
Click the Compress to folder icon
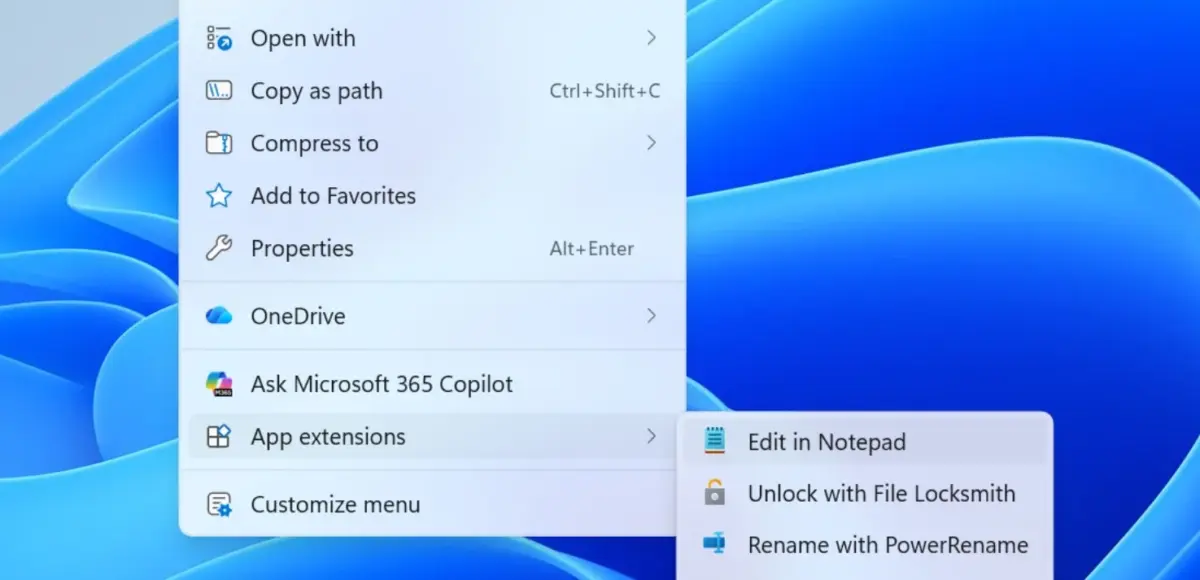(219, 143)
